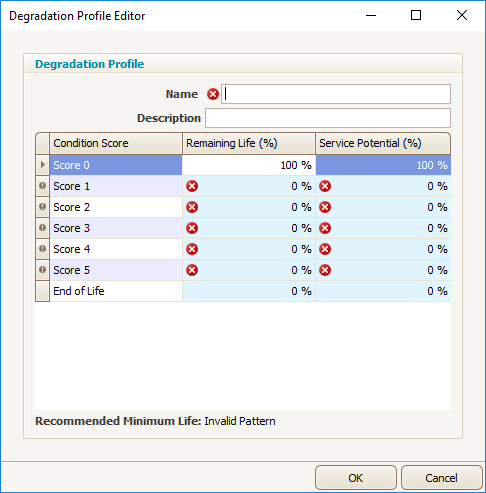
Task: Click the error icon beside Name field
Action: 213,94
